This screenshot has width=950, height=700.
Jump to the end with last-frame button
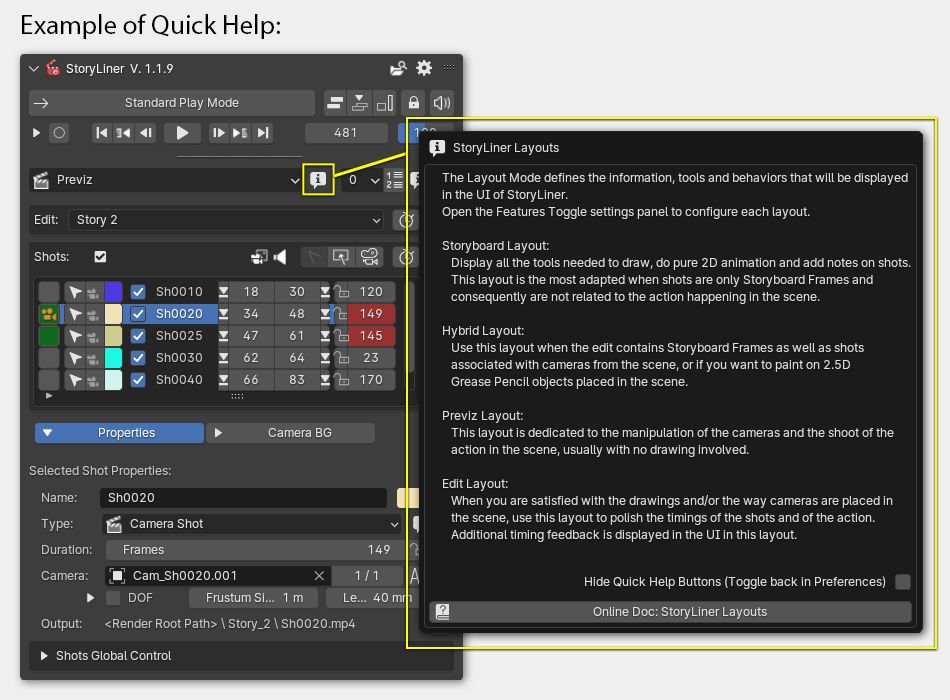[263, 132]
